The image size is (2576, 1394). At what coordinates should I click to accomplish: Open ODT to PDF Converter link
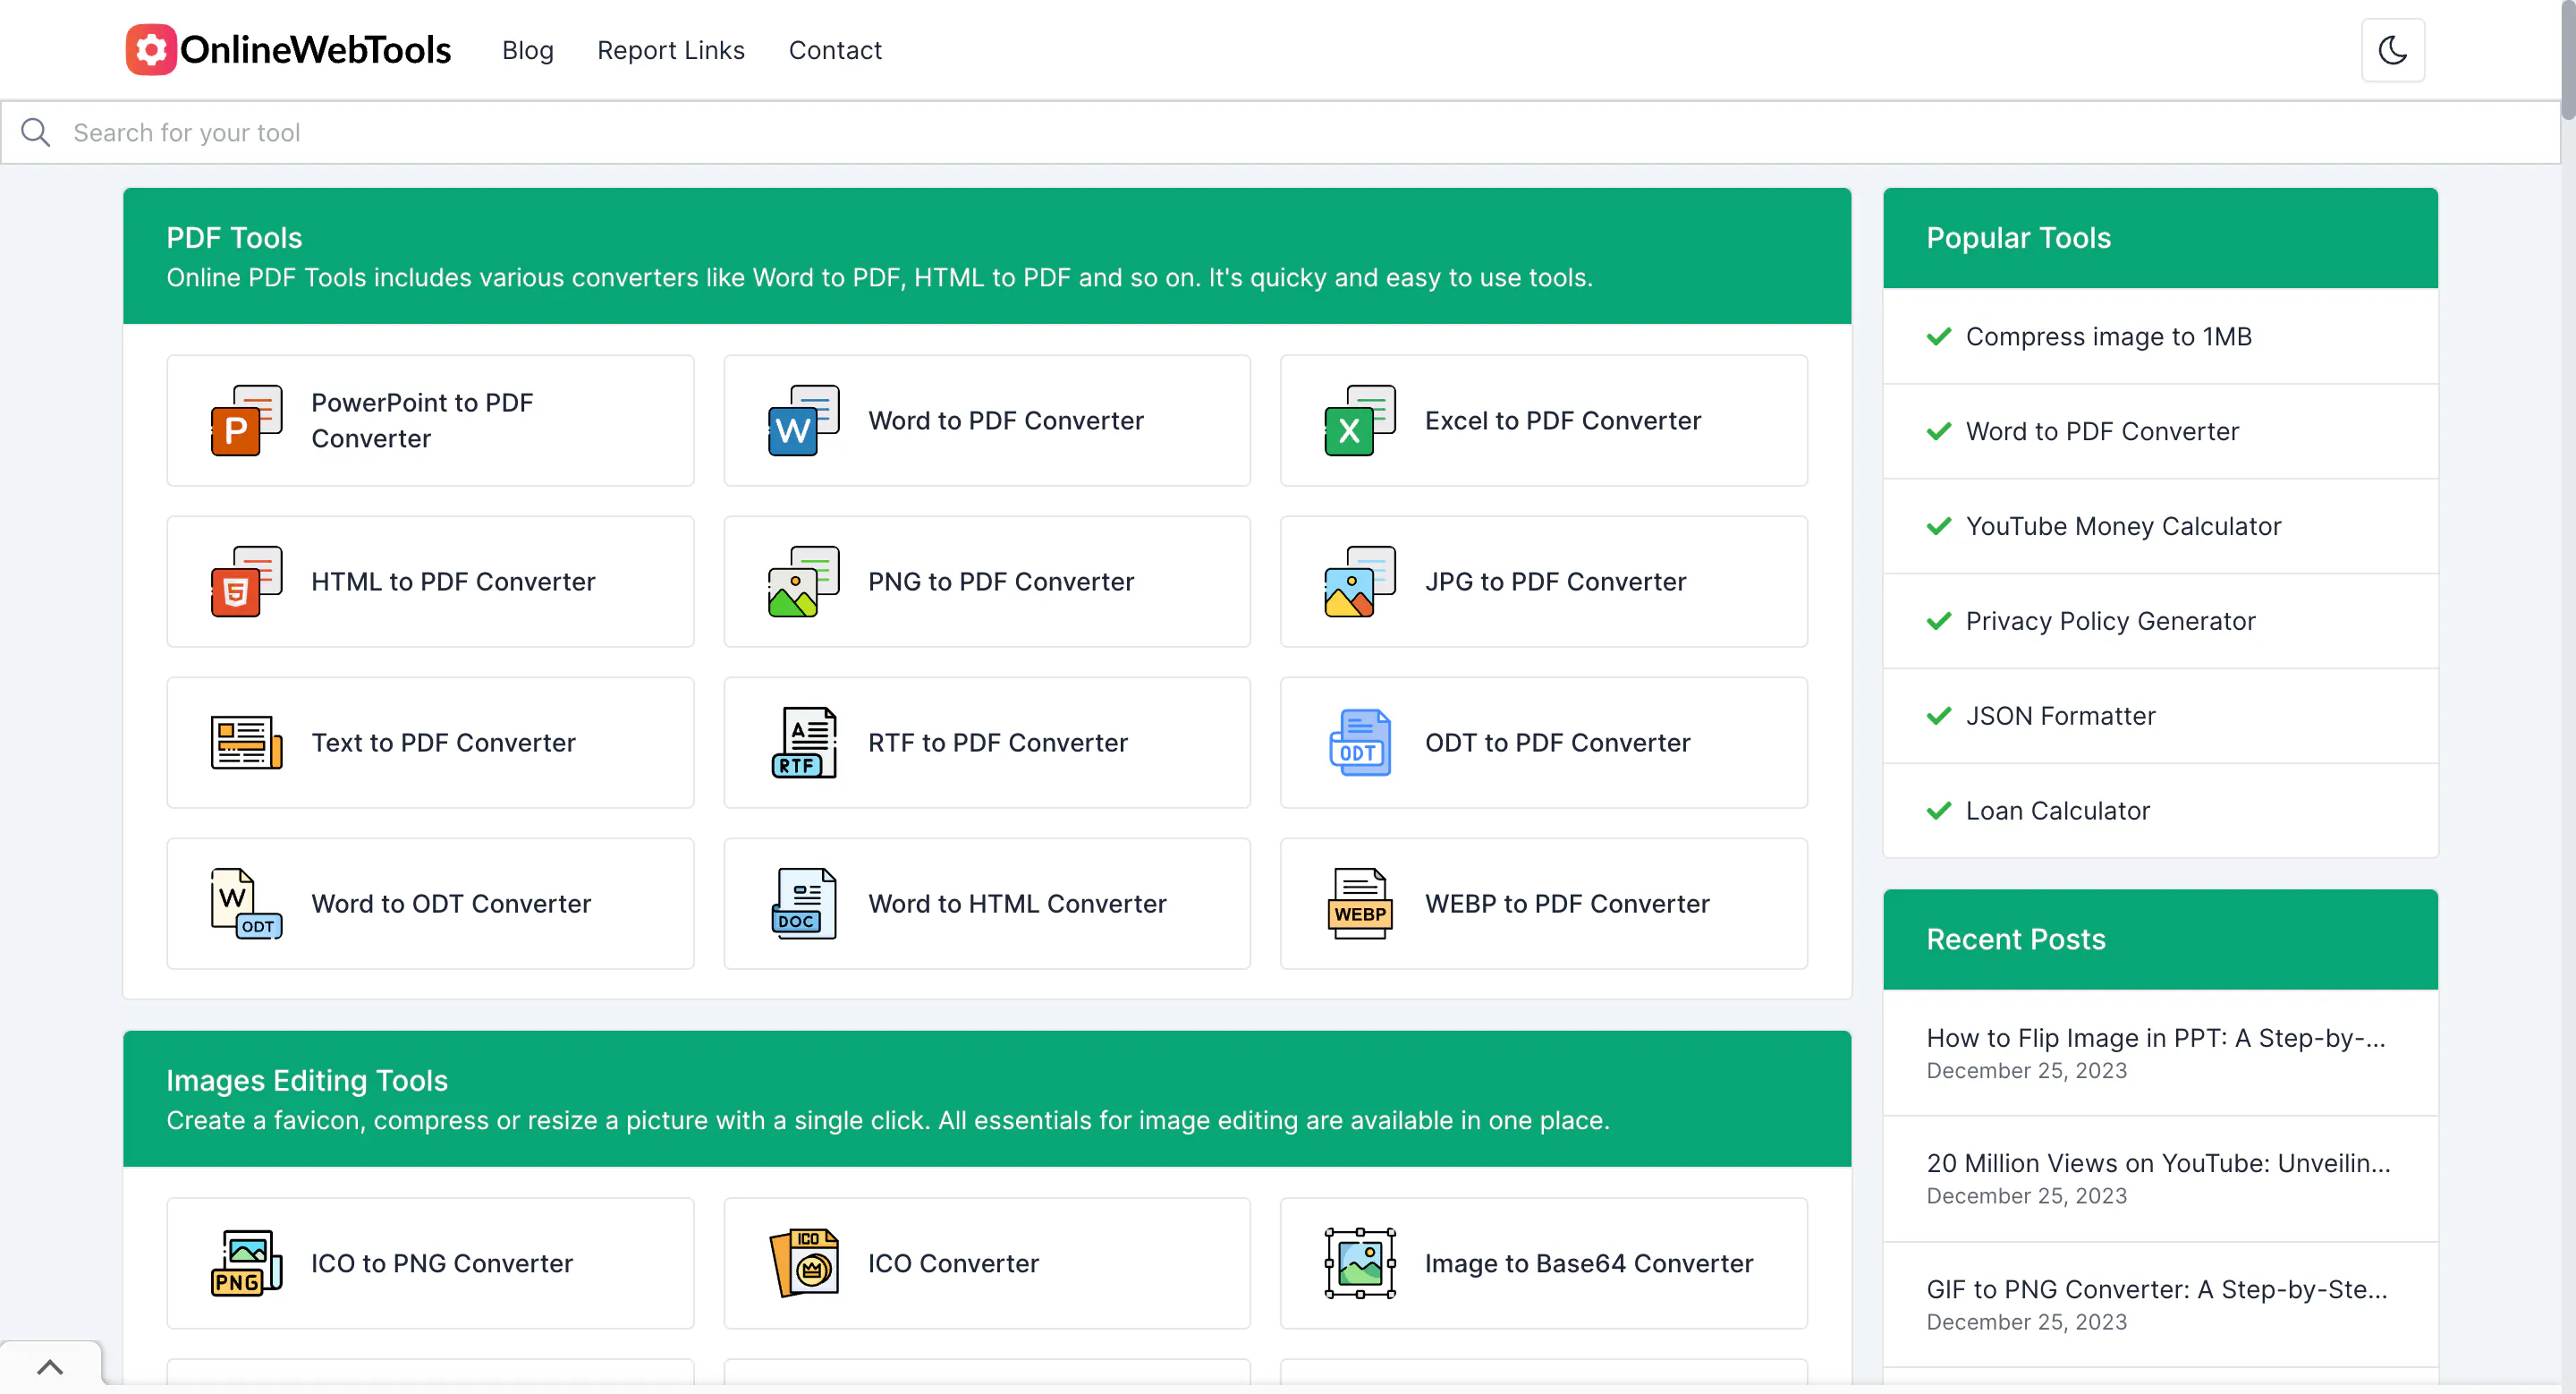click(x=1557, y=743)
